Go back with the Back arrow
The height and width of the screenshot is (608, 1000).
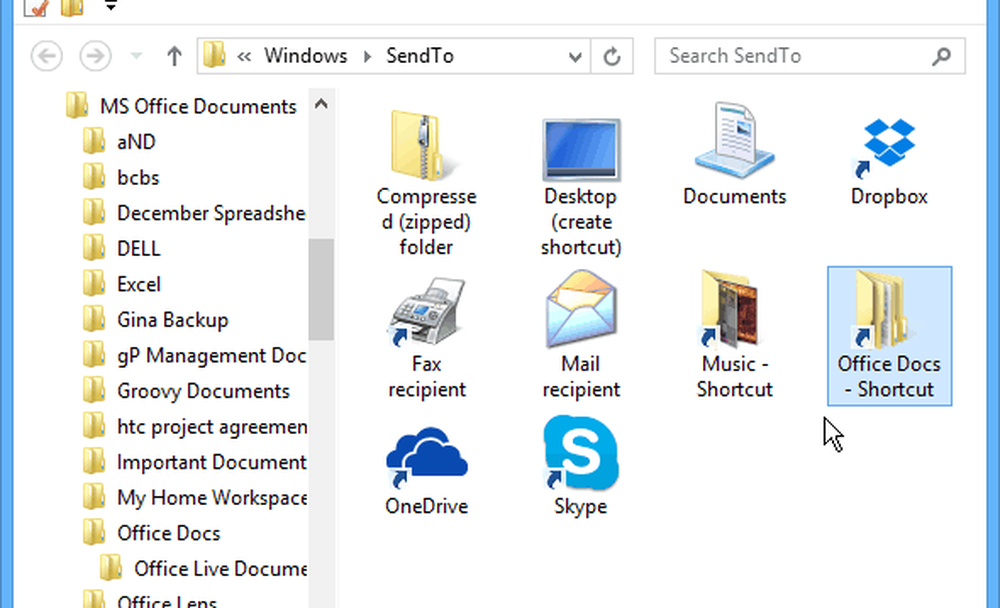pyautogui.click(x=47, y=56)
